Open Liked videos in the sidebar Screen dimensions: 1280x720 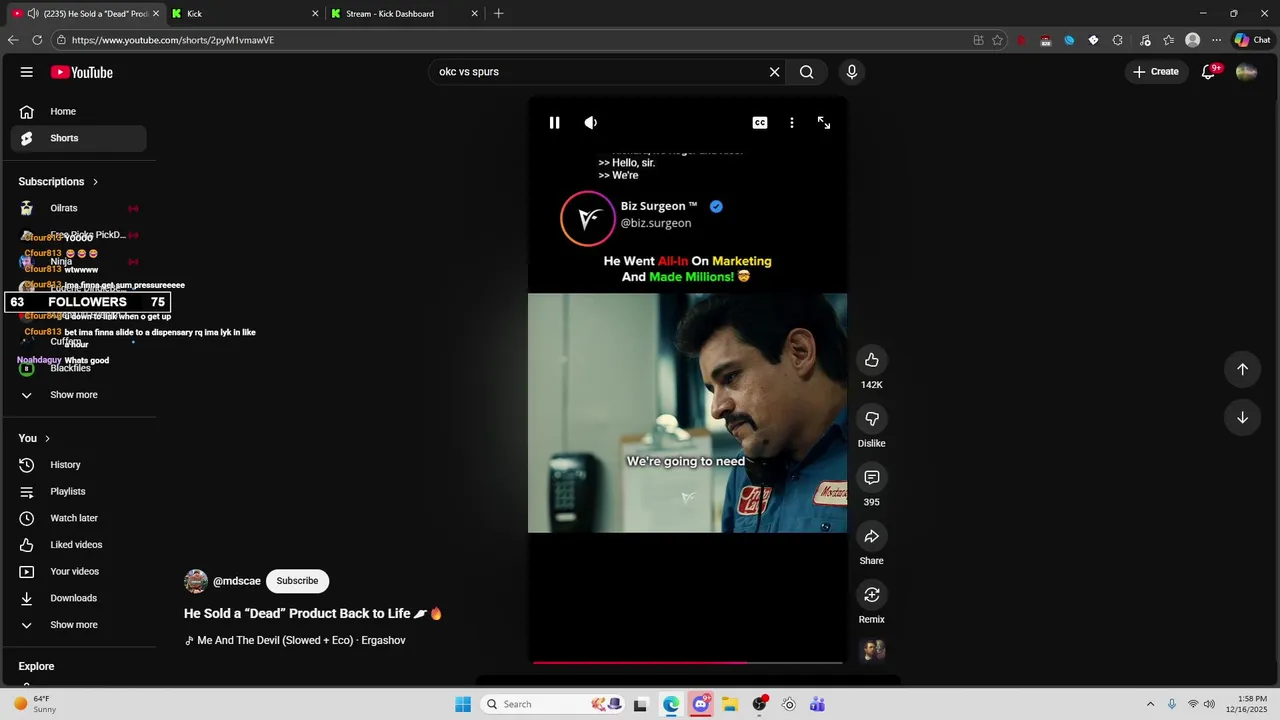click(78, 545)
